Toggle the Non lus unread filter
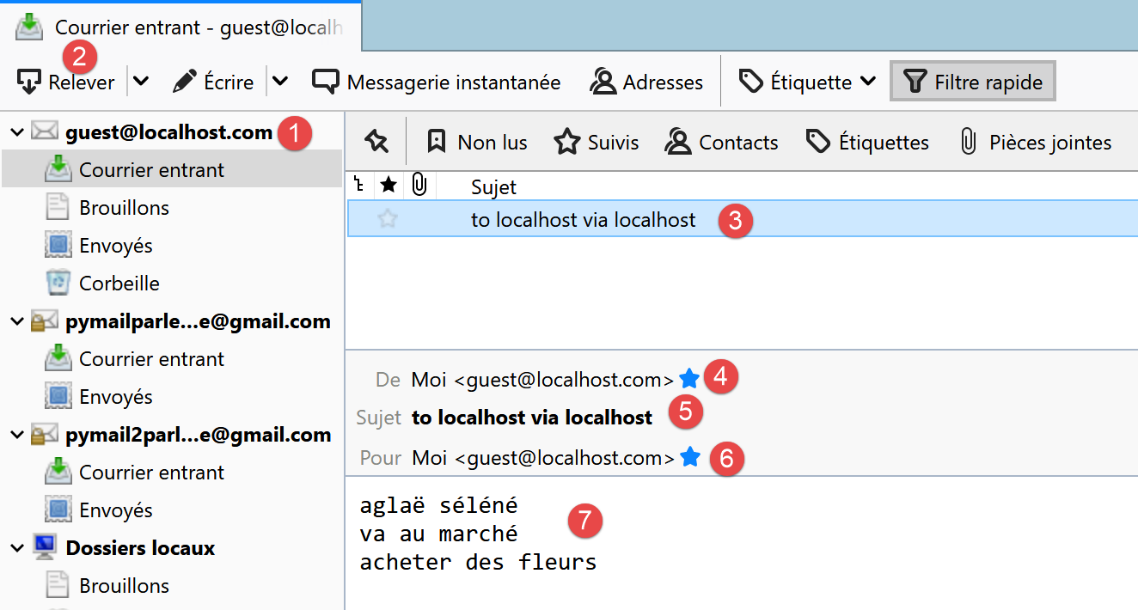1138x610 pixels. pos(477,142)
